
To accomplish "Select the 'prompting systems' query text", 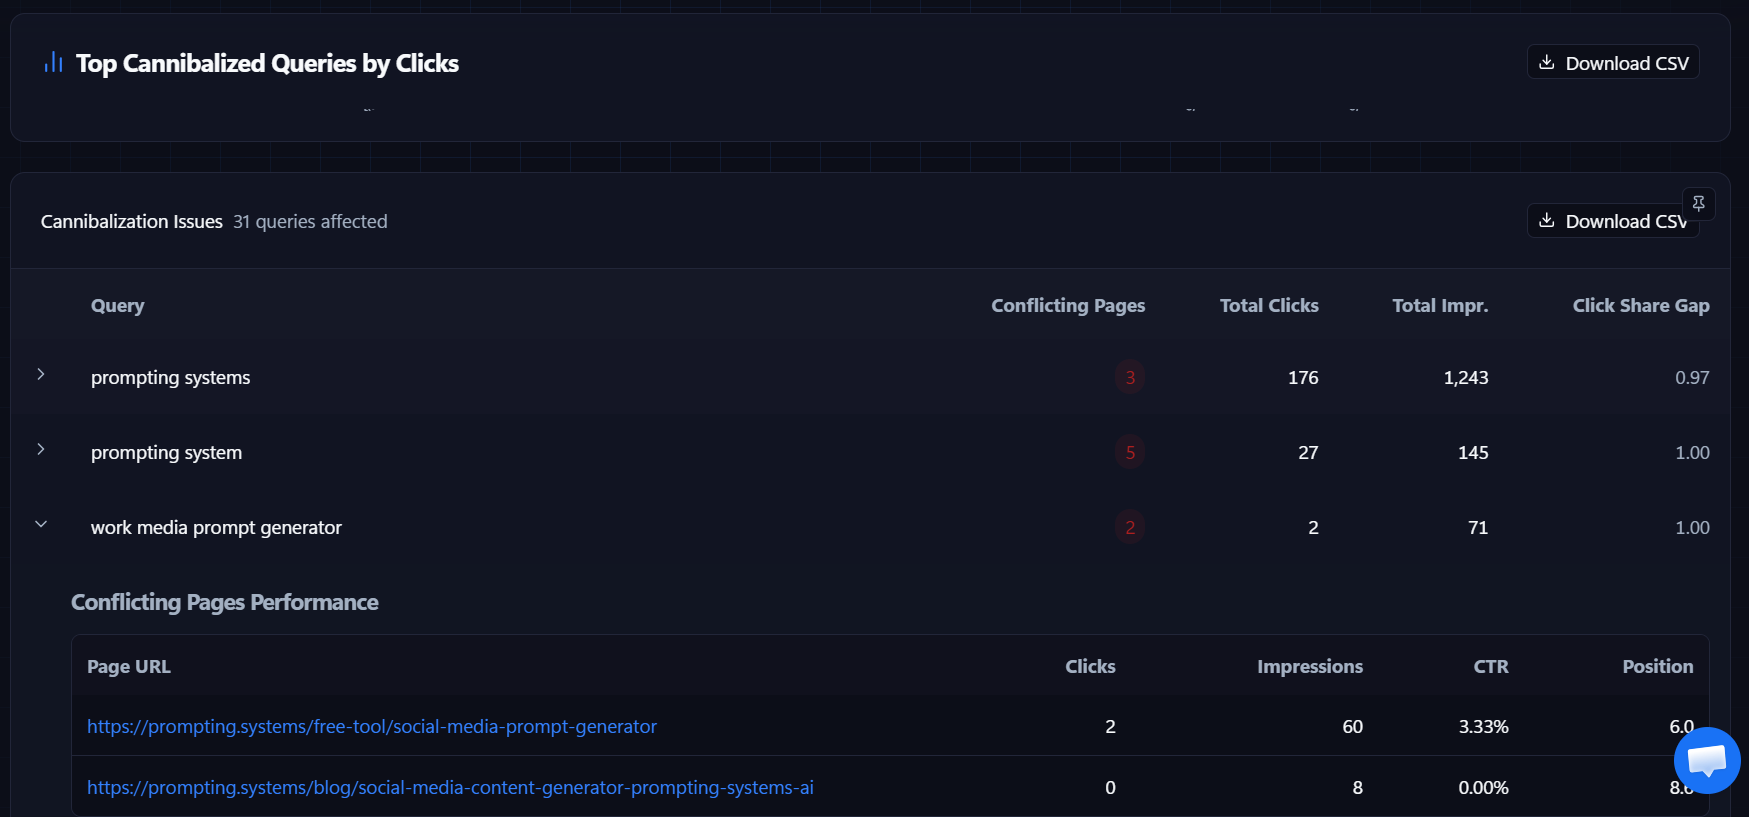I will coord(171,378).
